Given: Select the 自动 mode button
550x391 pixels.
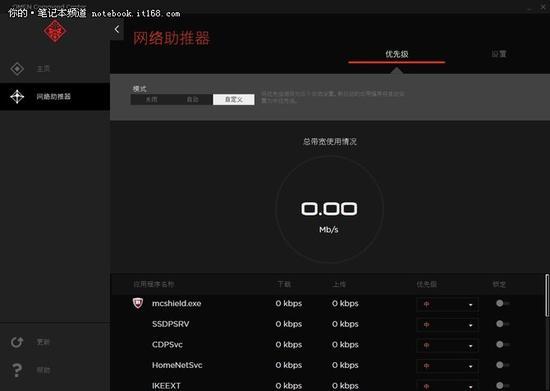Looking at the screenshot, I should (192, 100).
